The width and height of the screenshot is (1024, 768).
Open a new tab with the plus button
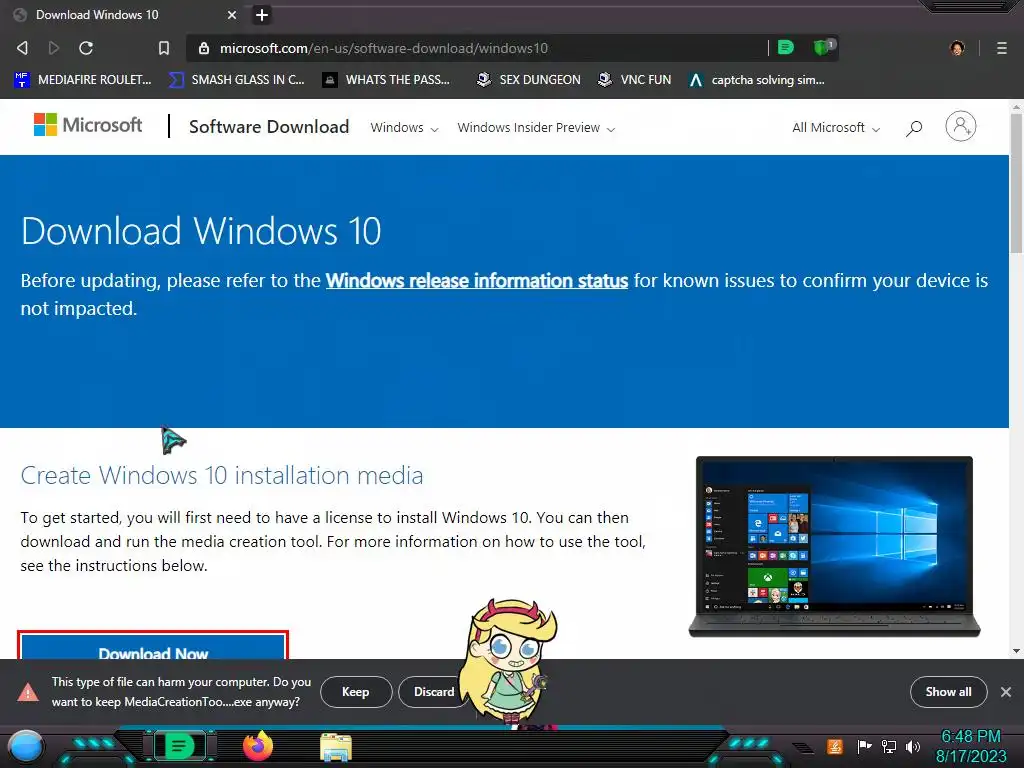(x=262, y=15)
